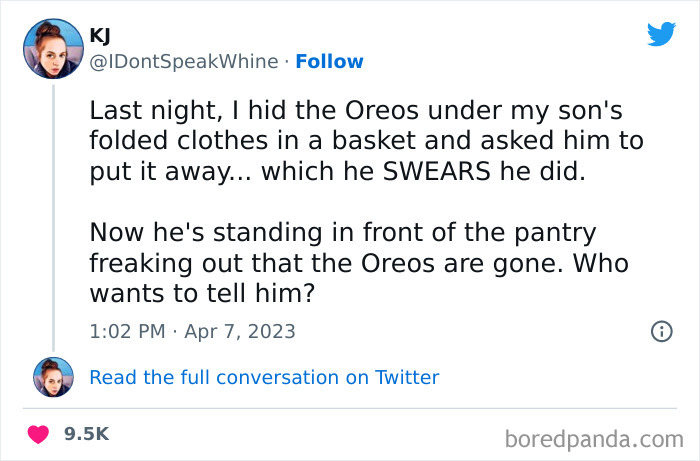The height and width of the screenshot is (461, 700).
Task: Open KJ's large profile avatar
Action: pyautogui.click(x=53, y=50)
